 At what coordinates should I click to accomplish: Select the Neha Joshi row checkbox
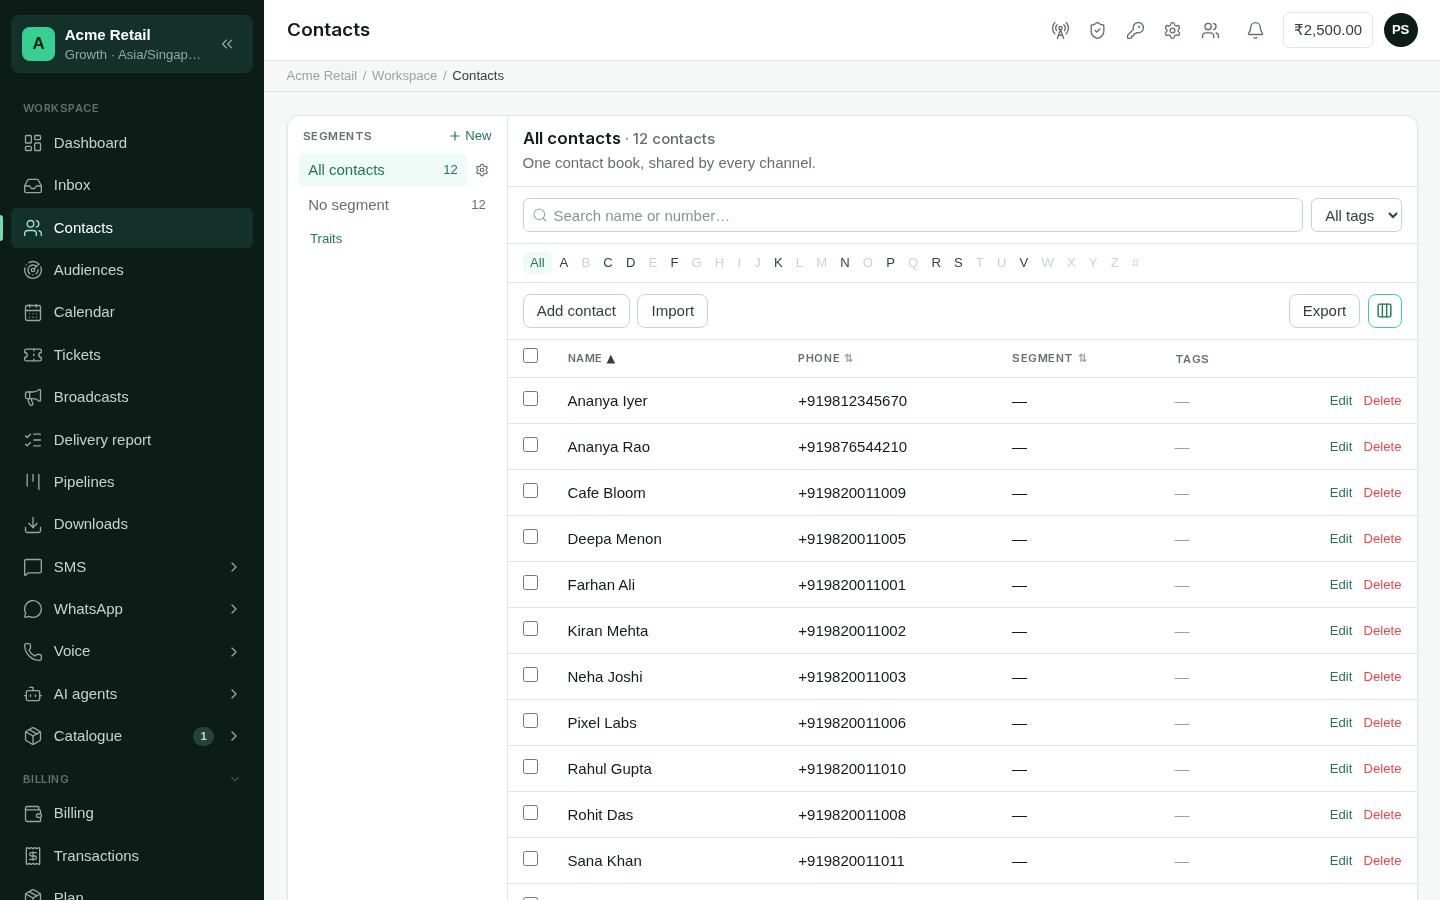tap(530, 675)
